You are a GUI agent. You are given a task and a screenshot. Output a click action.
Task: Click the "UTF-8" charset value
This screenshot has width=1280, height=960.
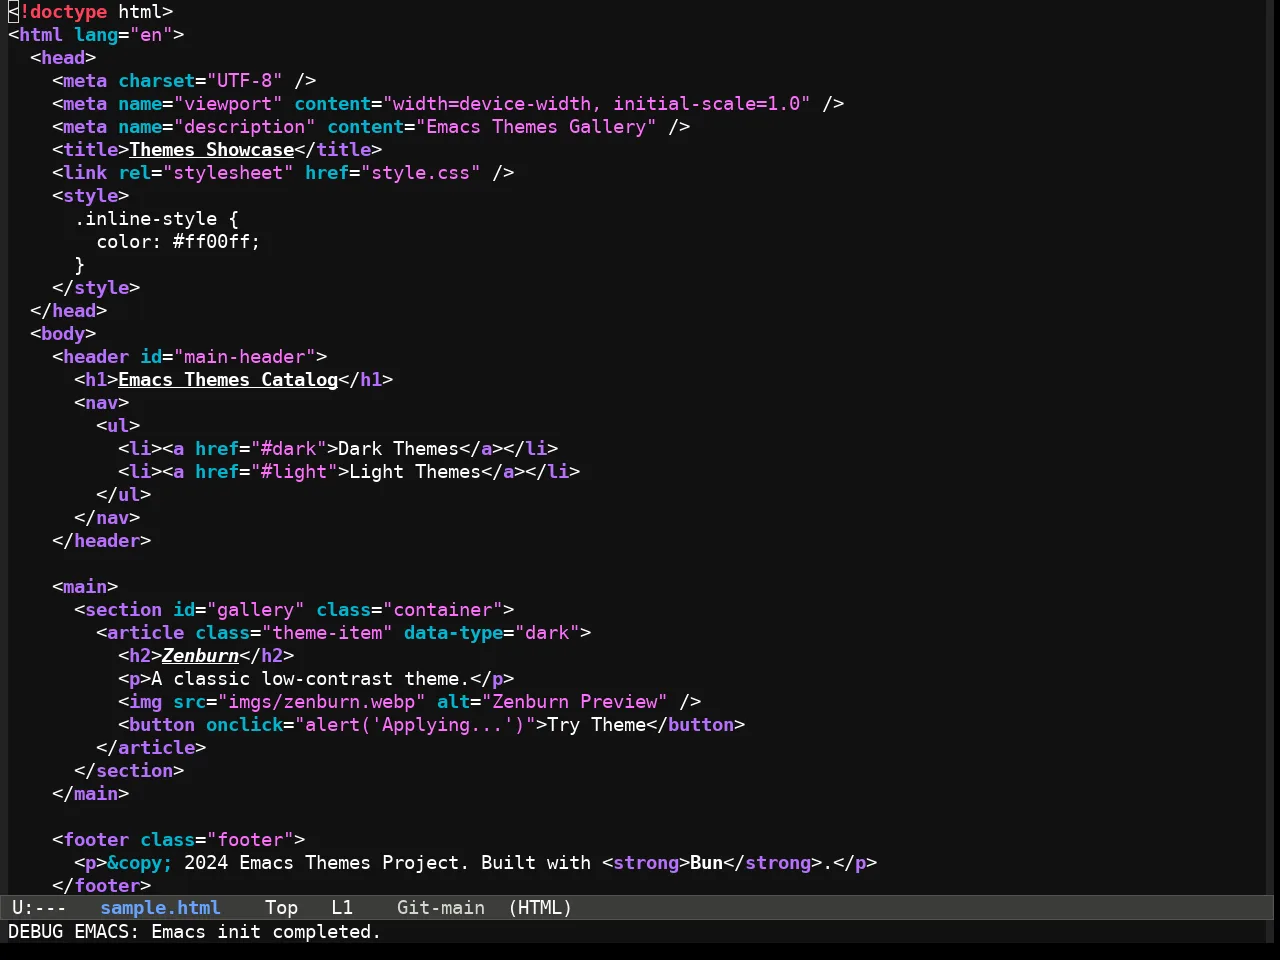point(245,81)
